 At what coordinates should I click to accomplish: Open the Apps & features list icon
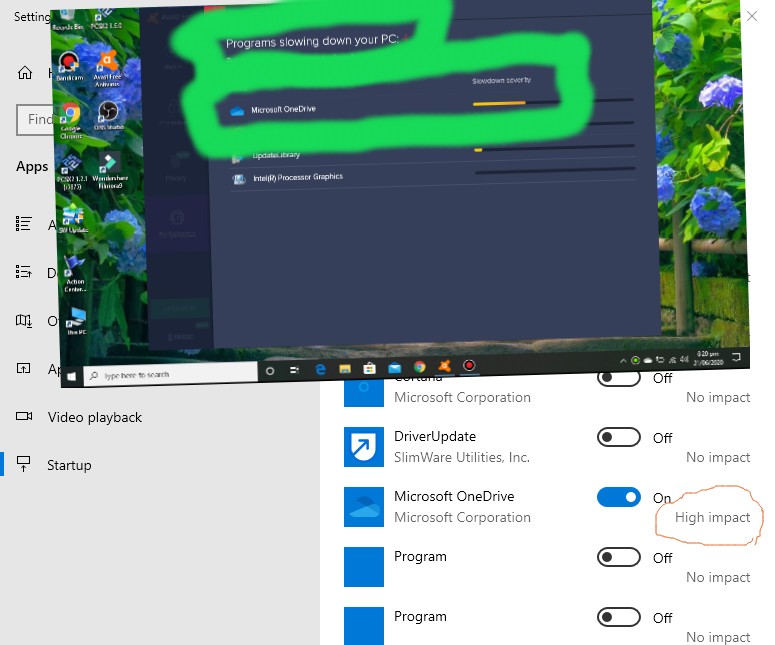pos(24,223)
